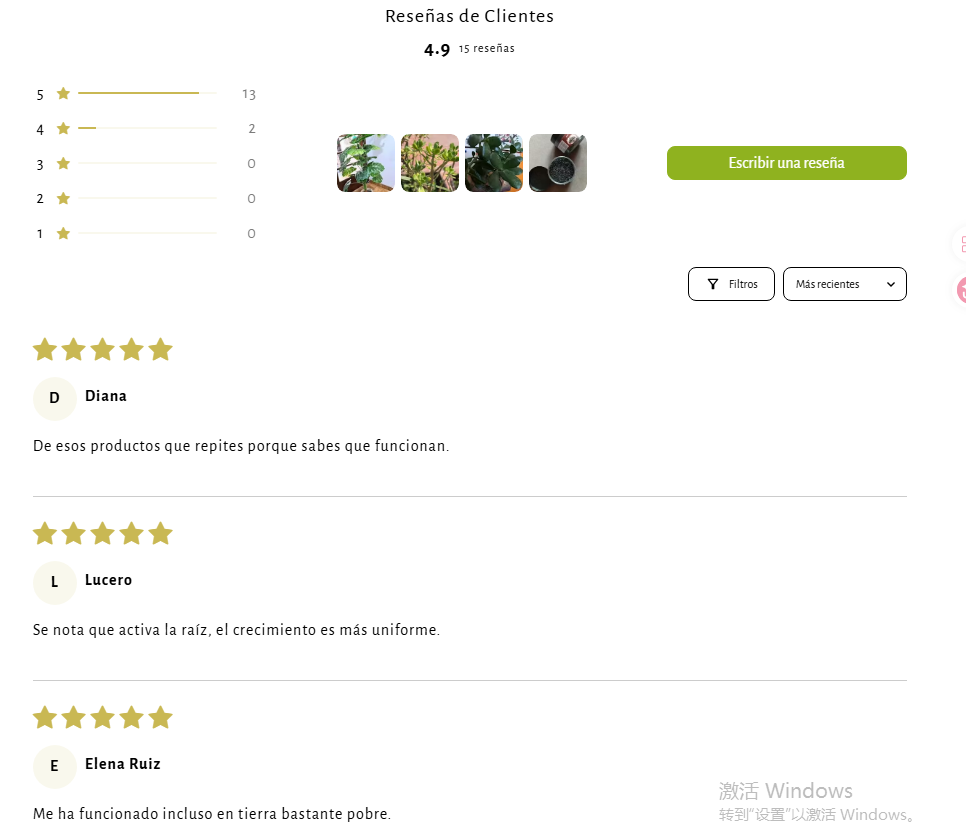966x837 pixels.
Task: Click the star icon in the 3-star row
Action: (x=63, y=164)
